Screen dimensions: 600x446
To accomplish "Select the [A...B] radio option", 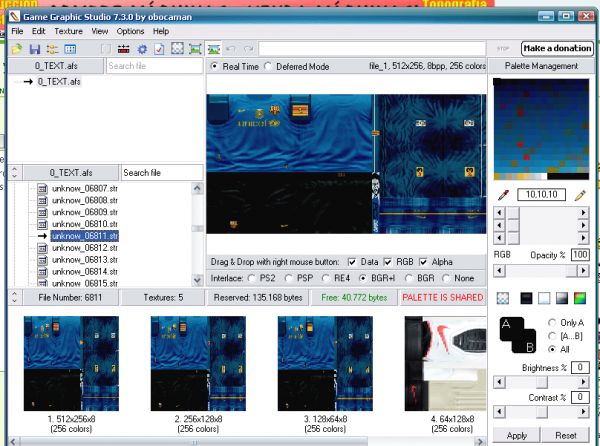I will [552, 336].
